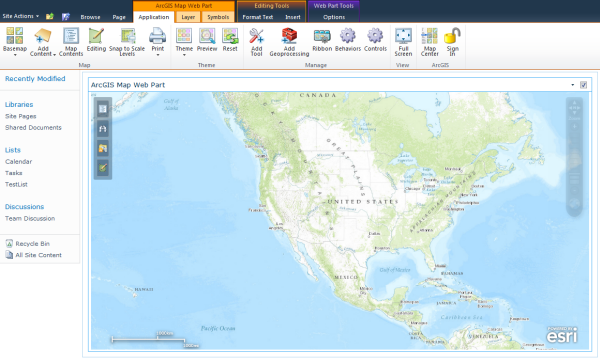Open the Libraries heading link
Viewport: 600px width, 363px height.
coord(19,104)
